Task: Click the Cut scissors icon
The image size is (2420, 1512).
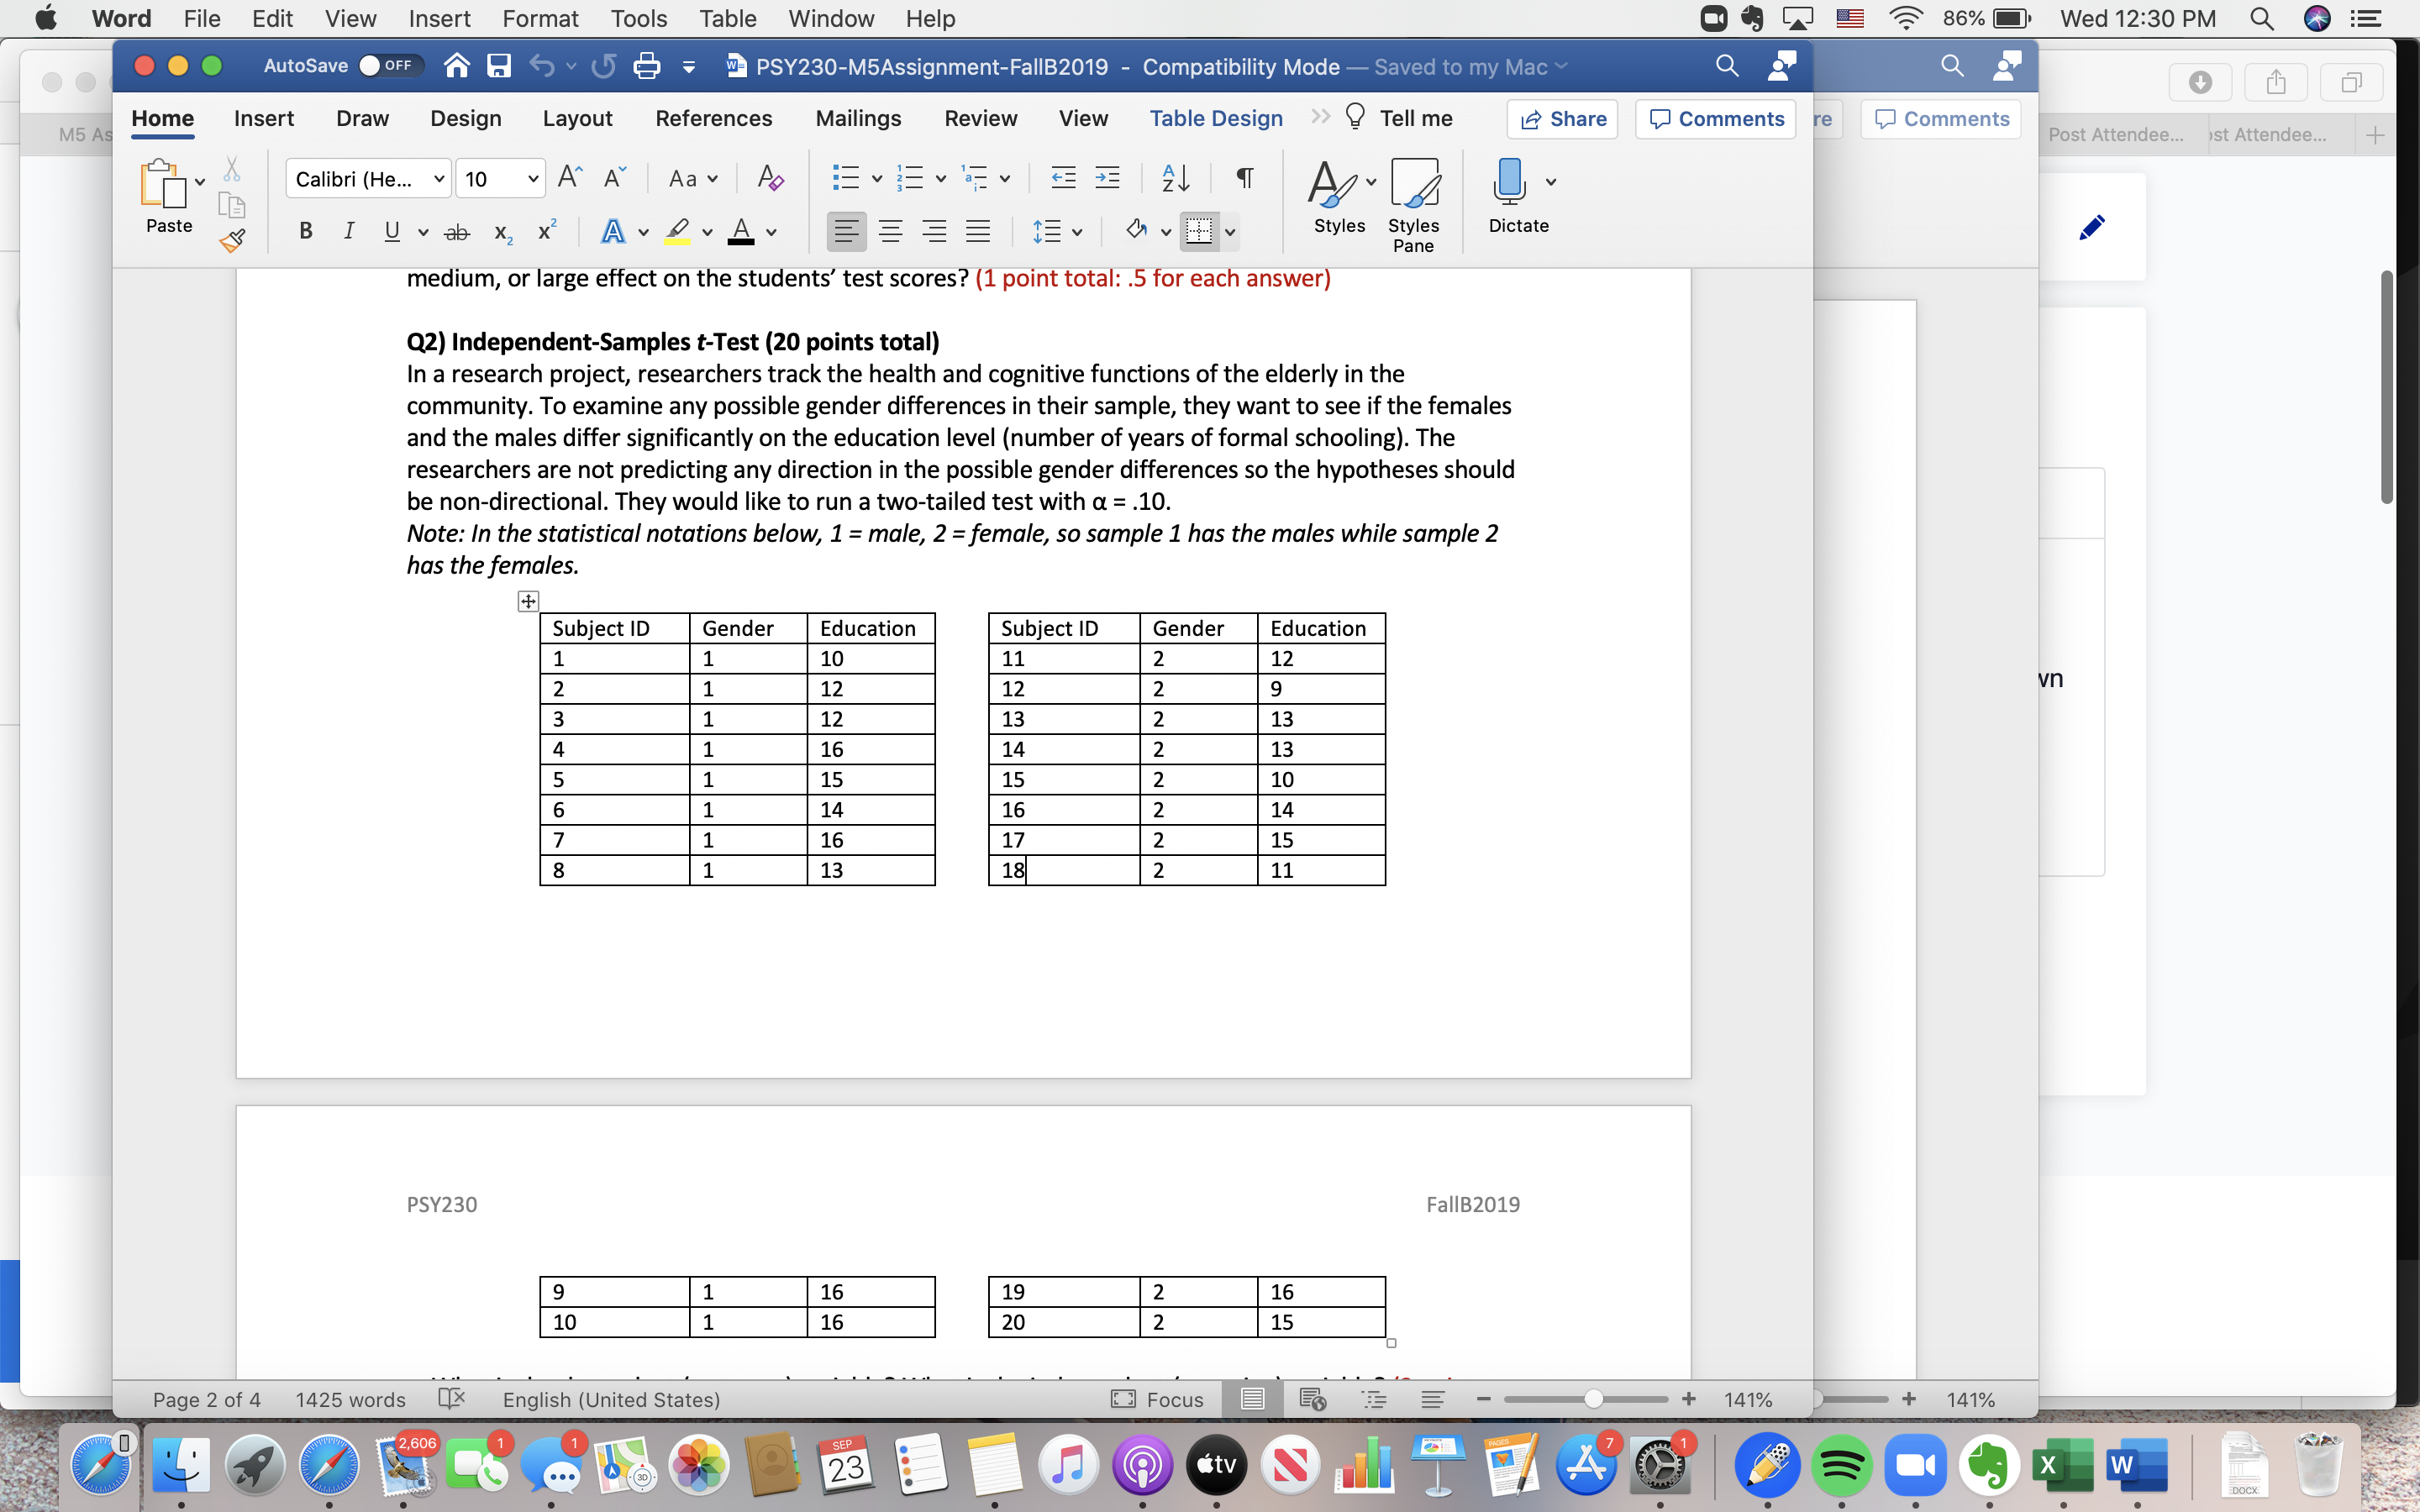Action: coord(232,168)
